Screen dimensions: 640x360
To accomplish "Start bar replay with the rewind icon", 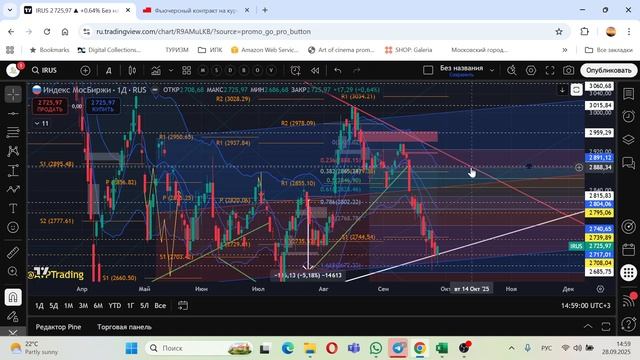I will point(315,70).
